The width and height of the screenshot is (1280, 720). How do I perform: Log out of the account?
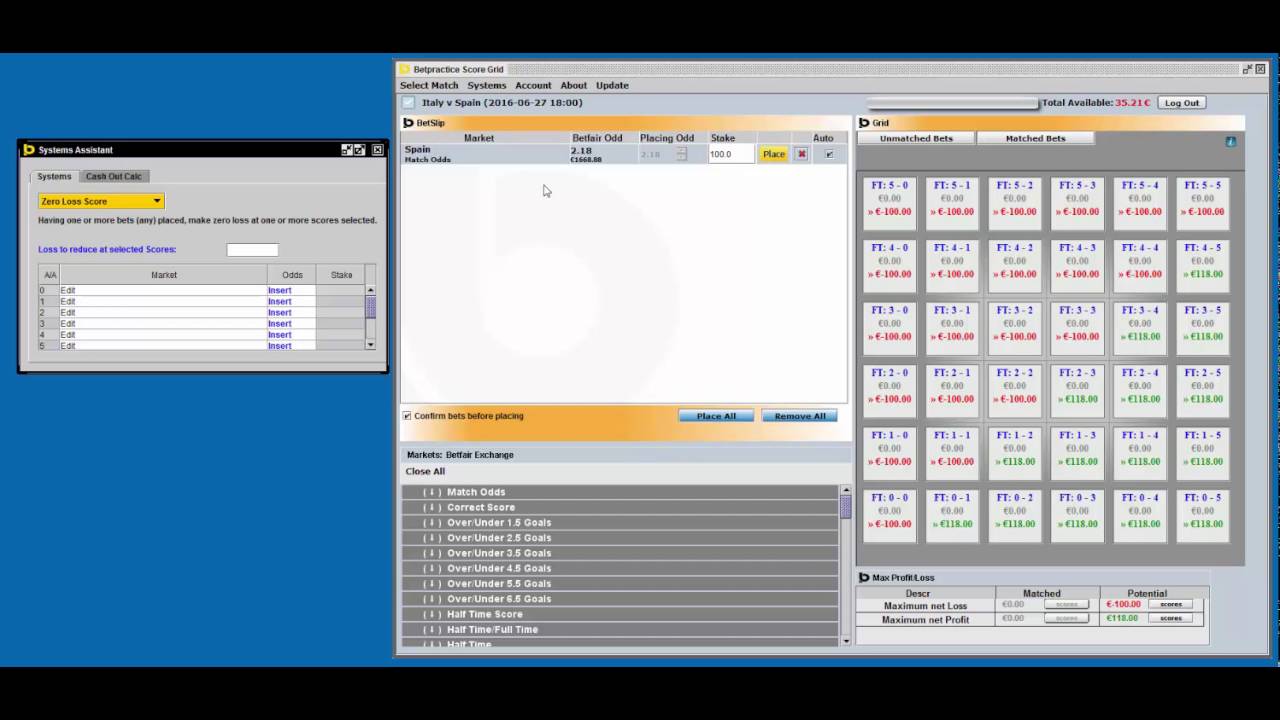(x=1181, y=103)
